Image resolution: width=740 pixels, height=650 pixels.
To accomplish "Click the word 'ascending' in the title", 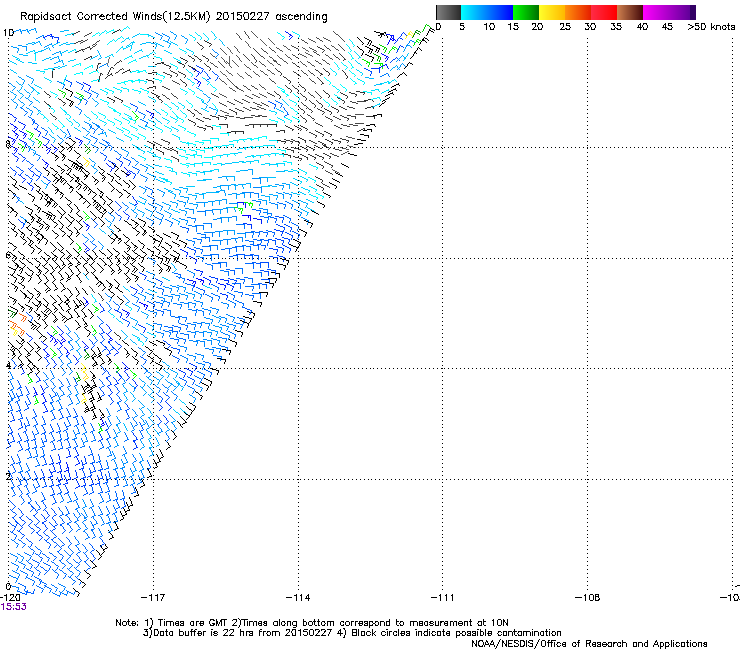I will (x=301, y=17).
